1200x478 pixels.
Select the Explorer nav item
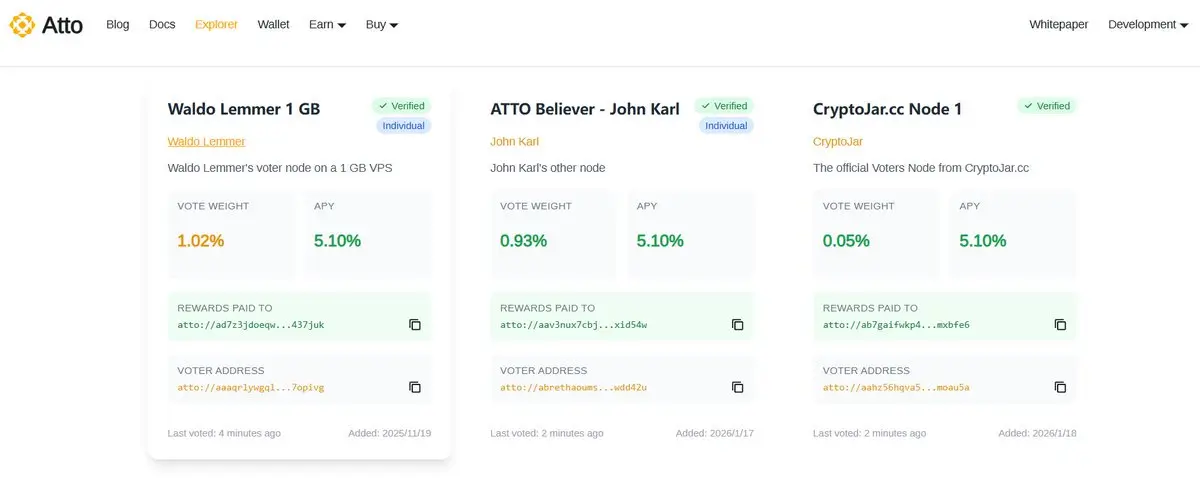click(x=216, y=24)
